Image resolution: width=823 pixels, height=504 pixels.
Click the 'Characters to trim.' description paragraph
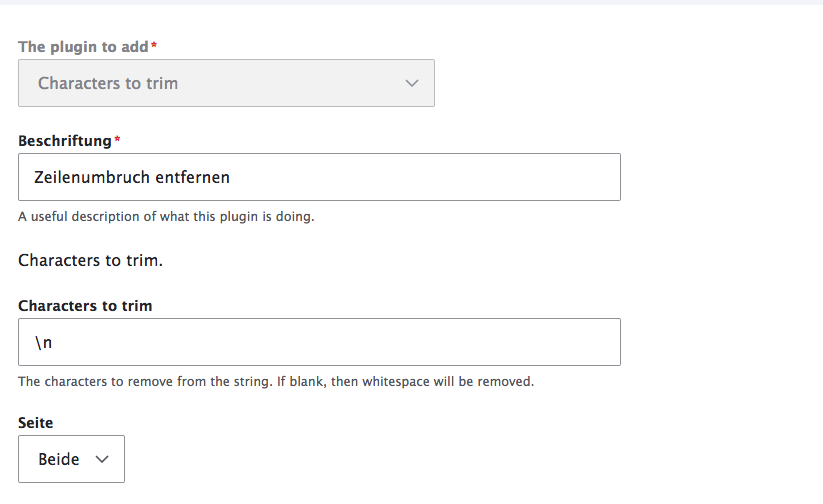click(90, 261)
